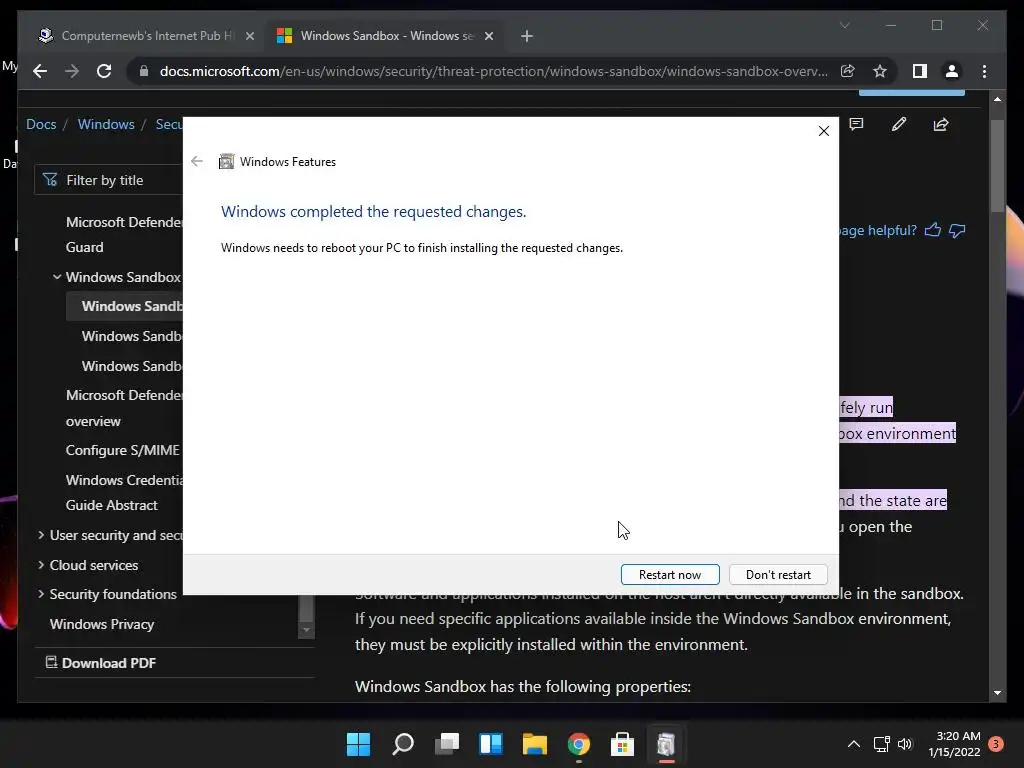The height and width of the screenshot is (768, 1024).
Task: Click network icon in system tray
Action: [882, 744]
